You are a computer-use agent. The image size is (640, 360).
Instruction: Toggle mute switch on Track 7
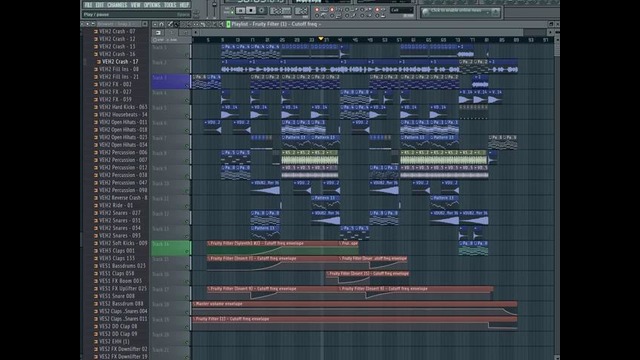[x=187, y=146]
